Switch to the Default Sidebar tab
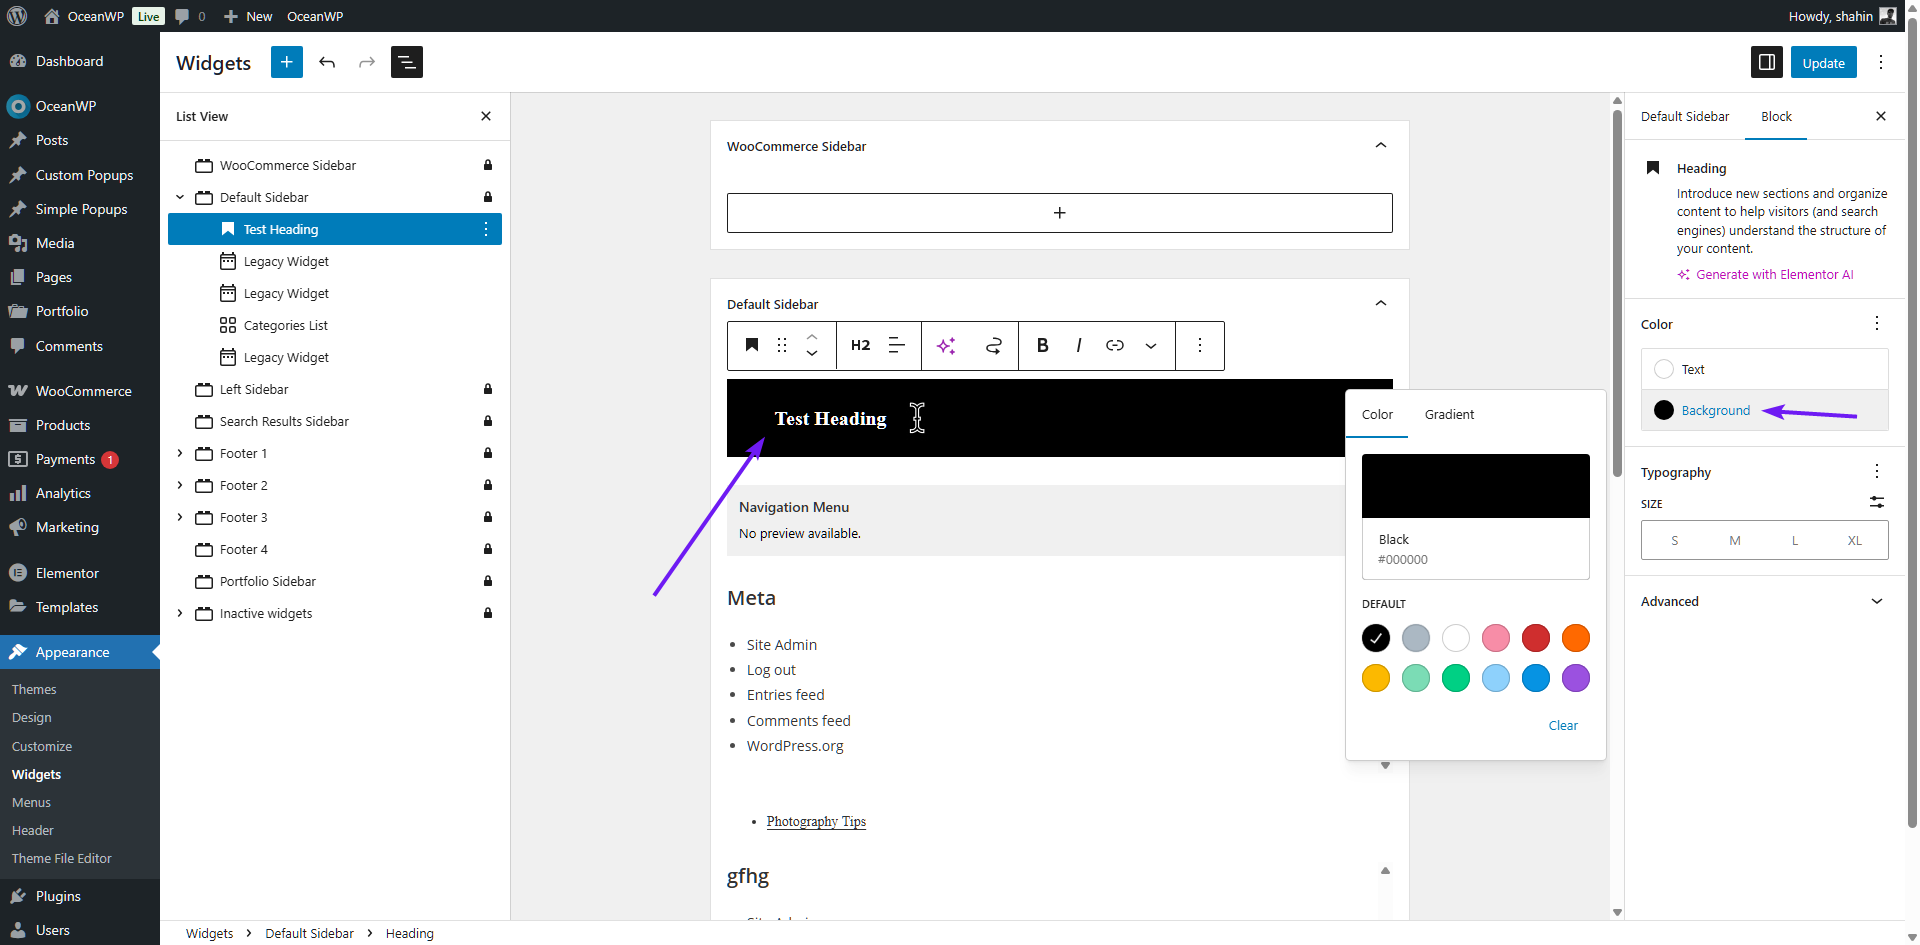This screenshot has height=945, width=1920. pyautogui.click(x=1684, y=116)
